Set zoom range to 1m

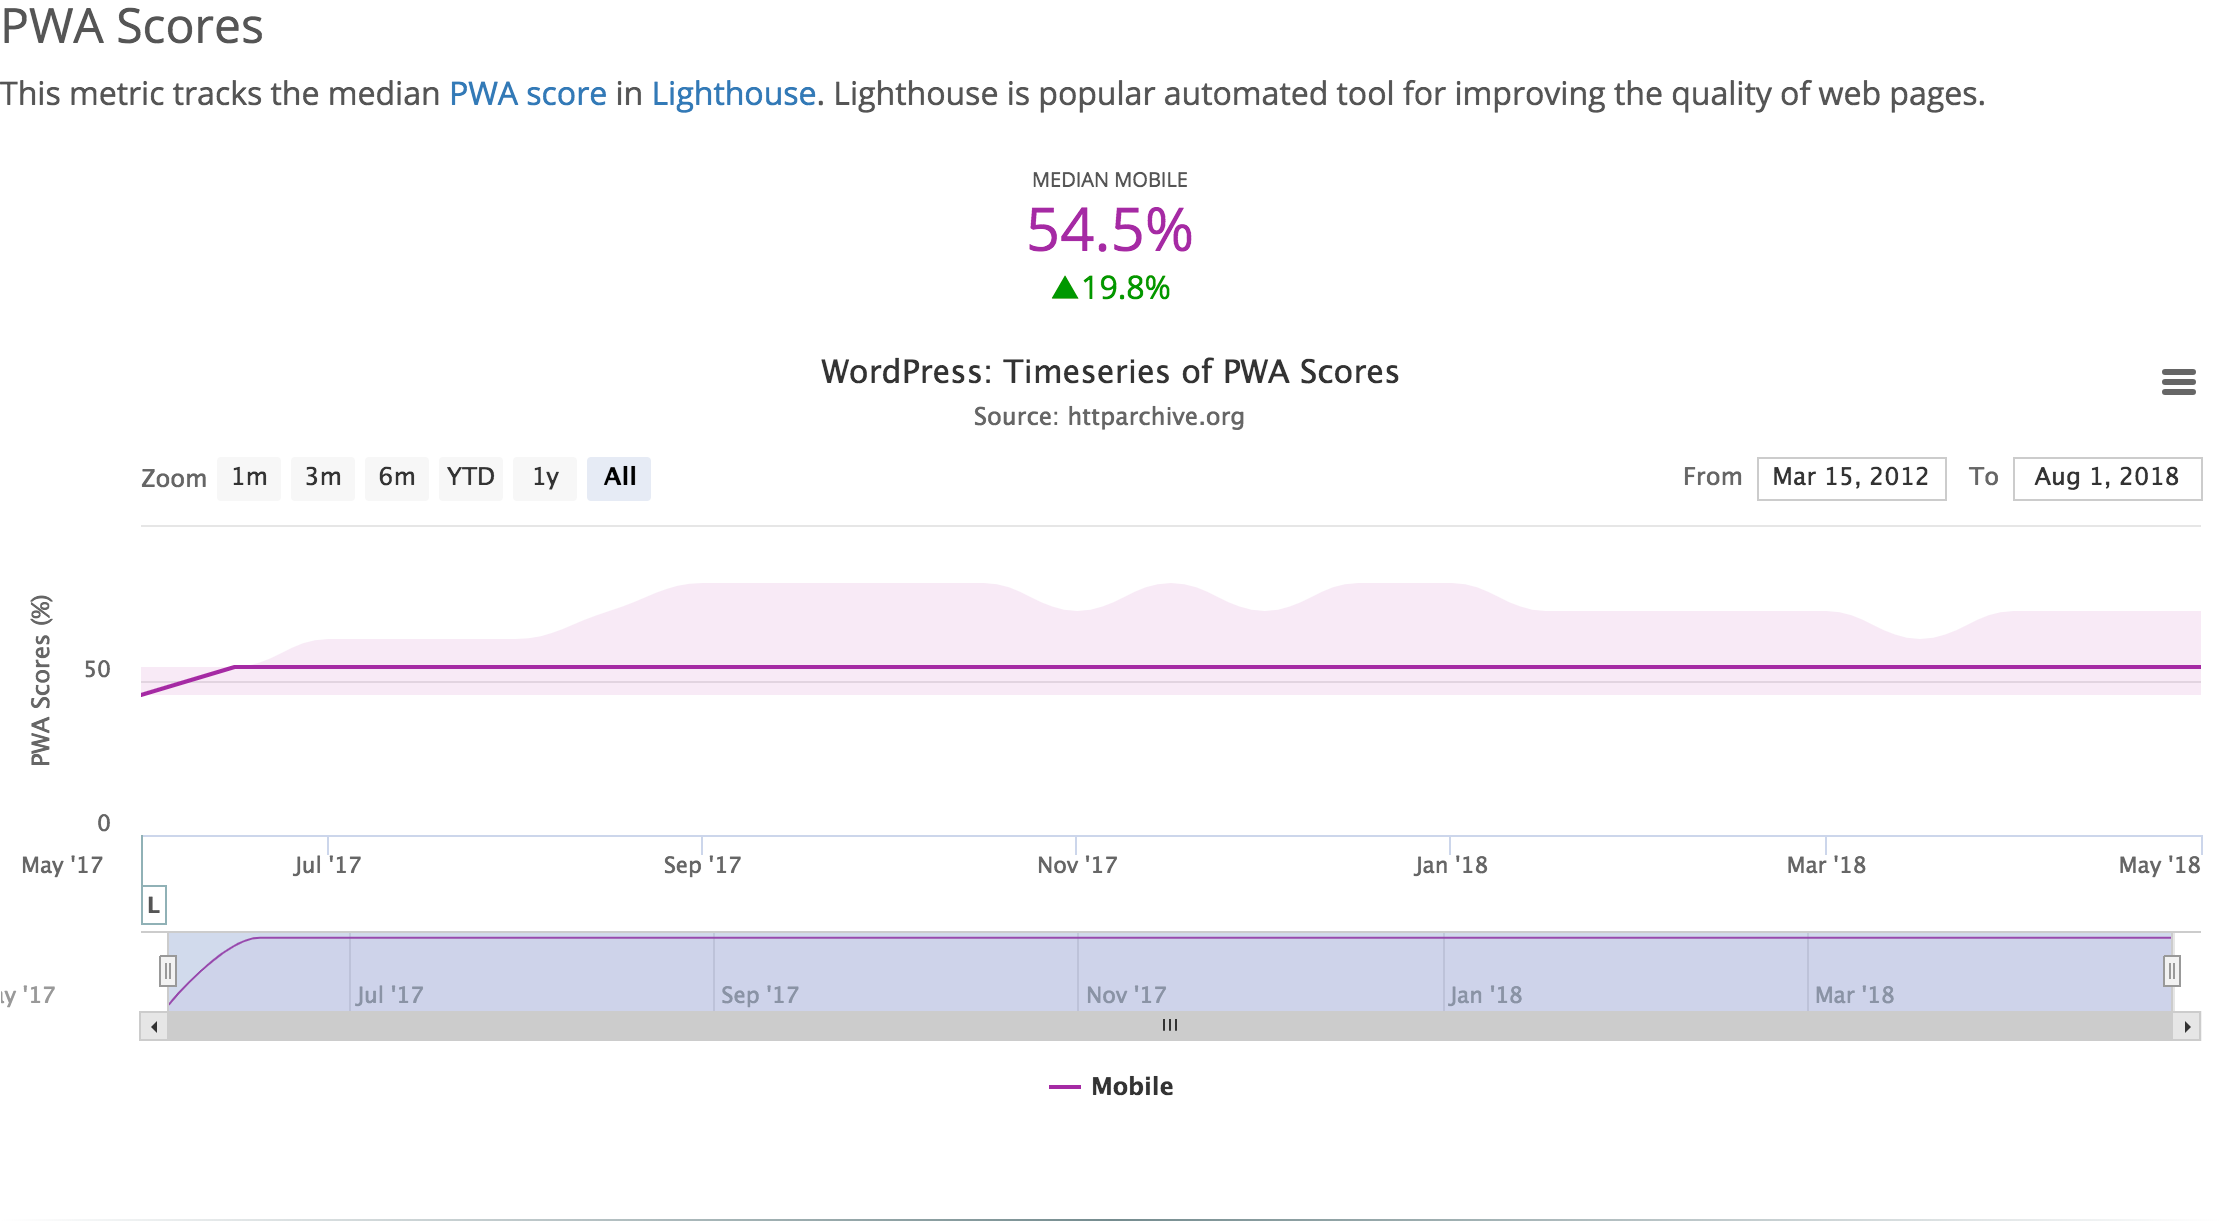[x=249, y=478]
